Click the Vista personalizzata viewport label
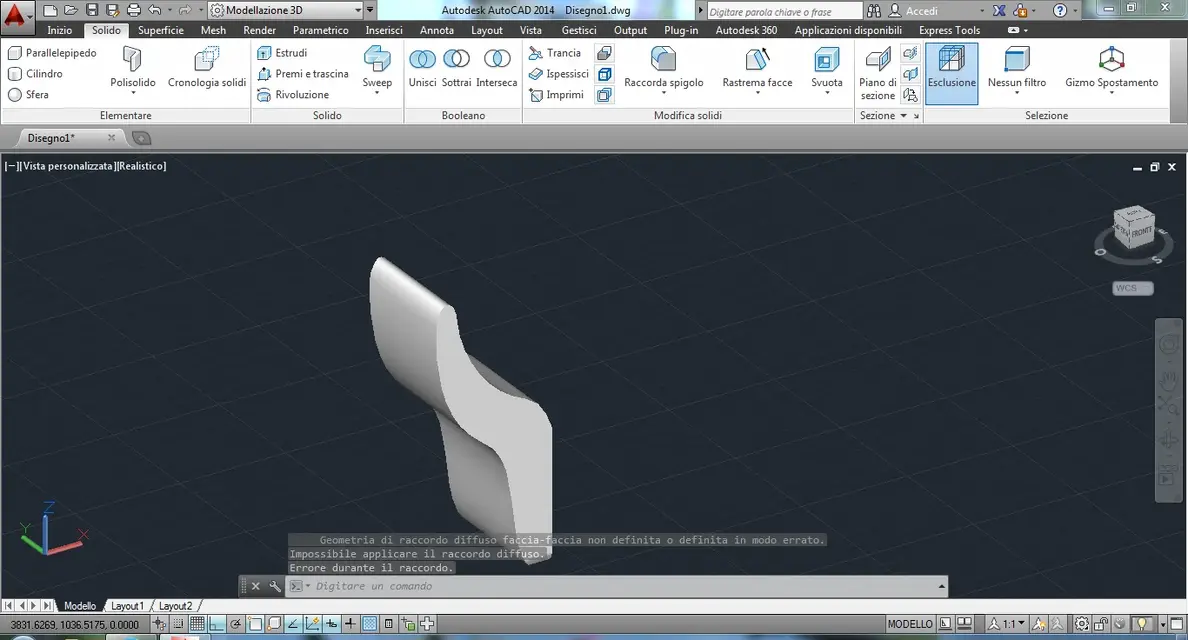 click(67, 166)
